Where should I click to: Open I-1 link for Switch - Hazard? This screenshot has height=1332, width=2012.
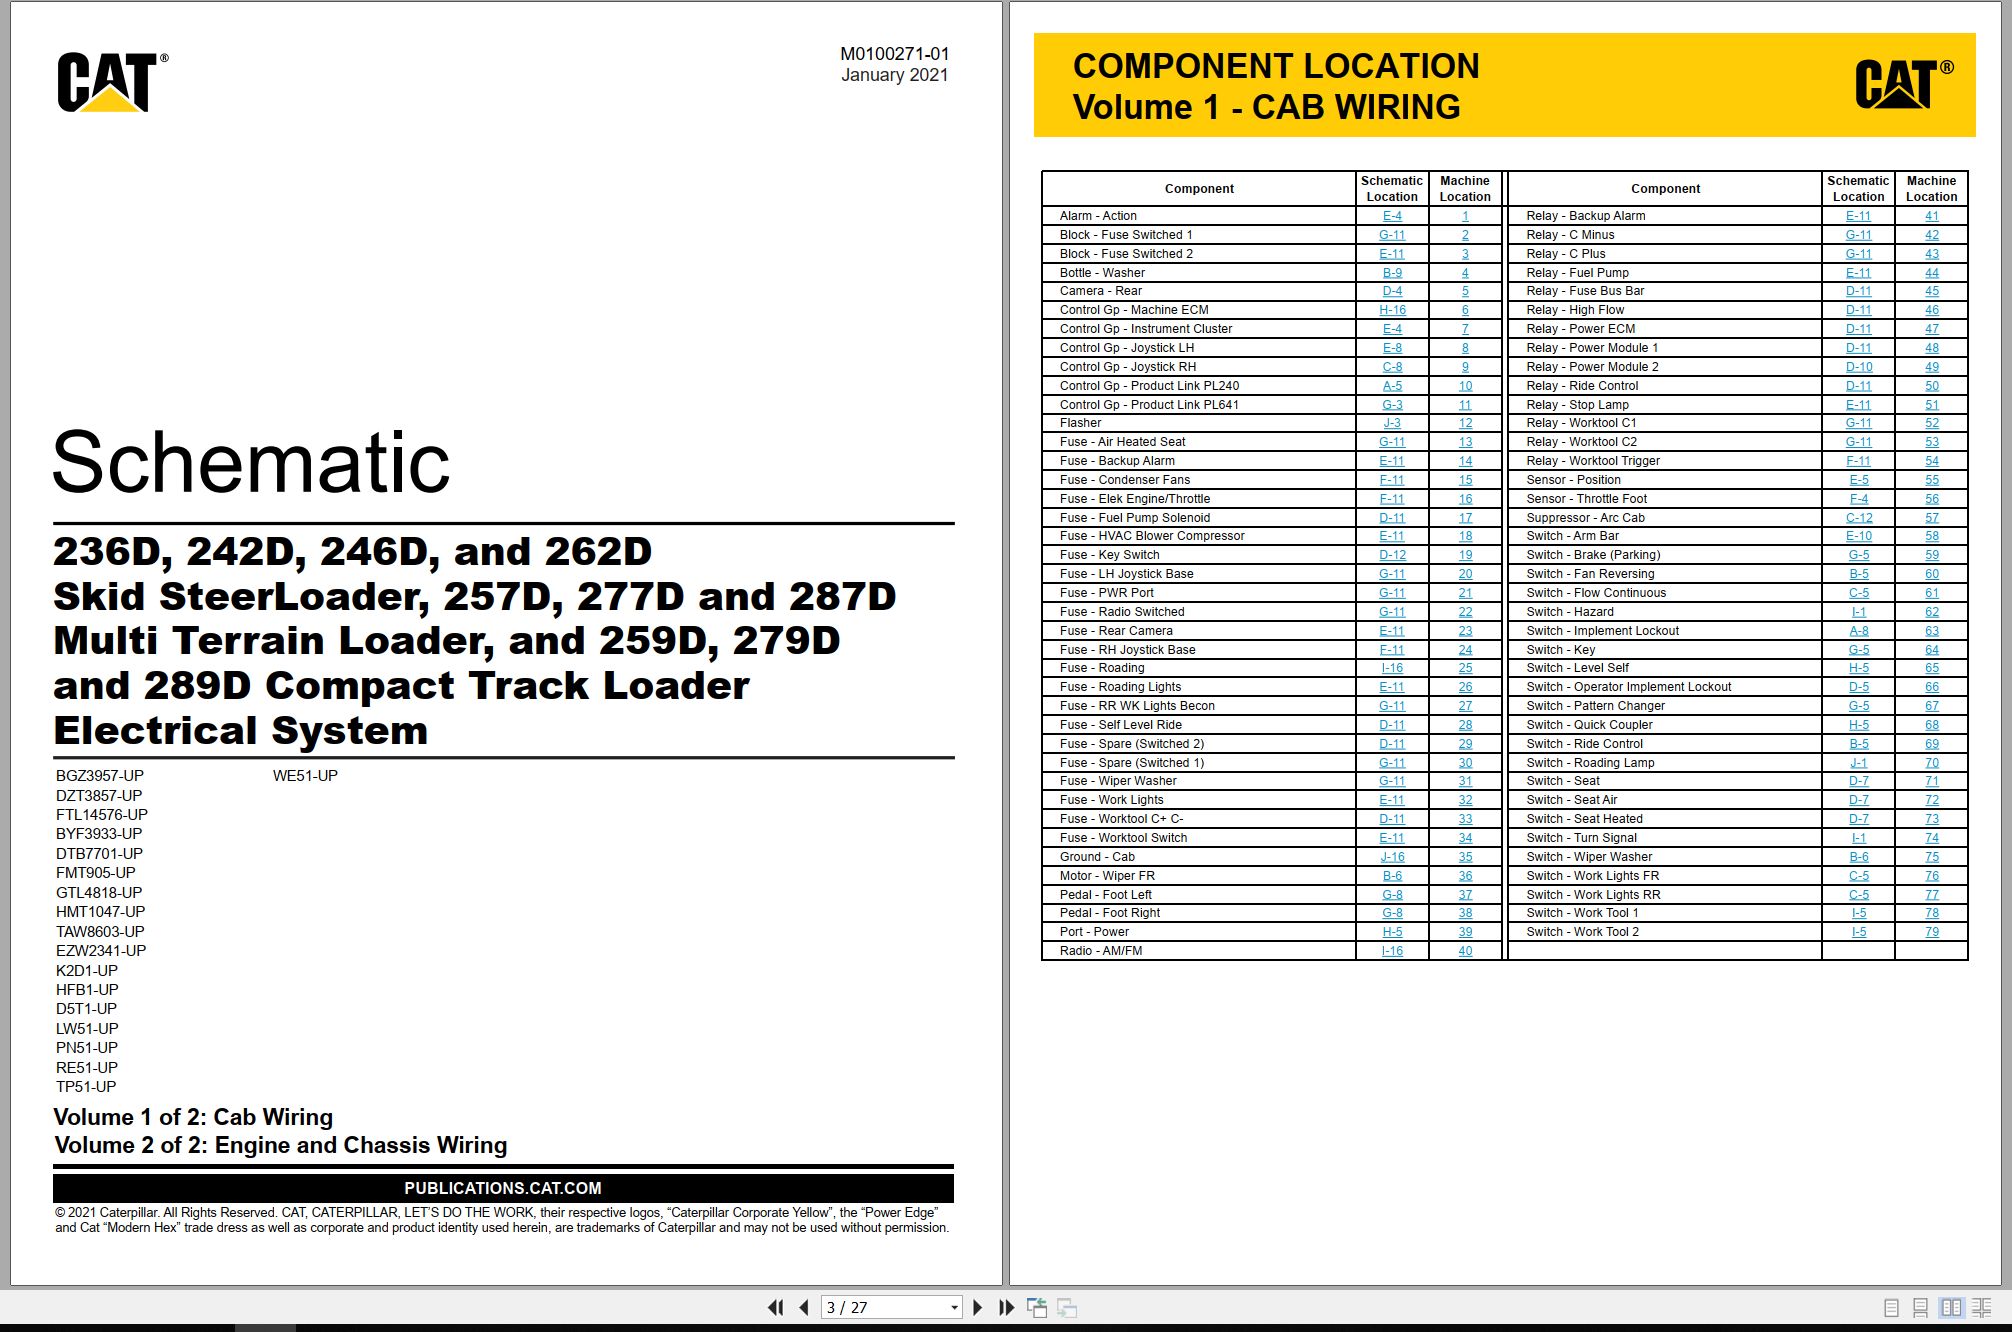coord(1858,612)
